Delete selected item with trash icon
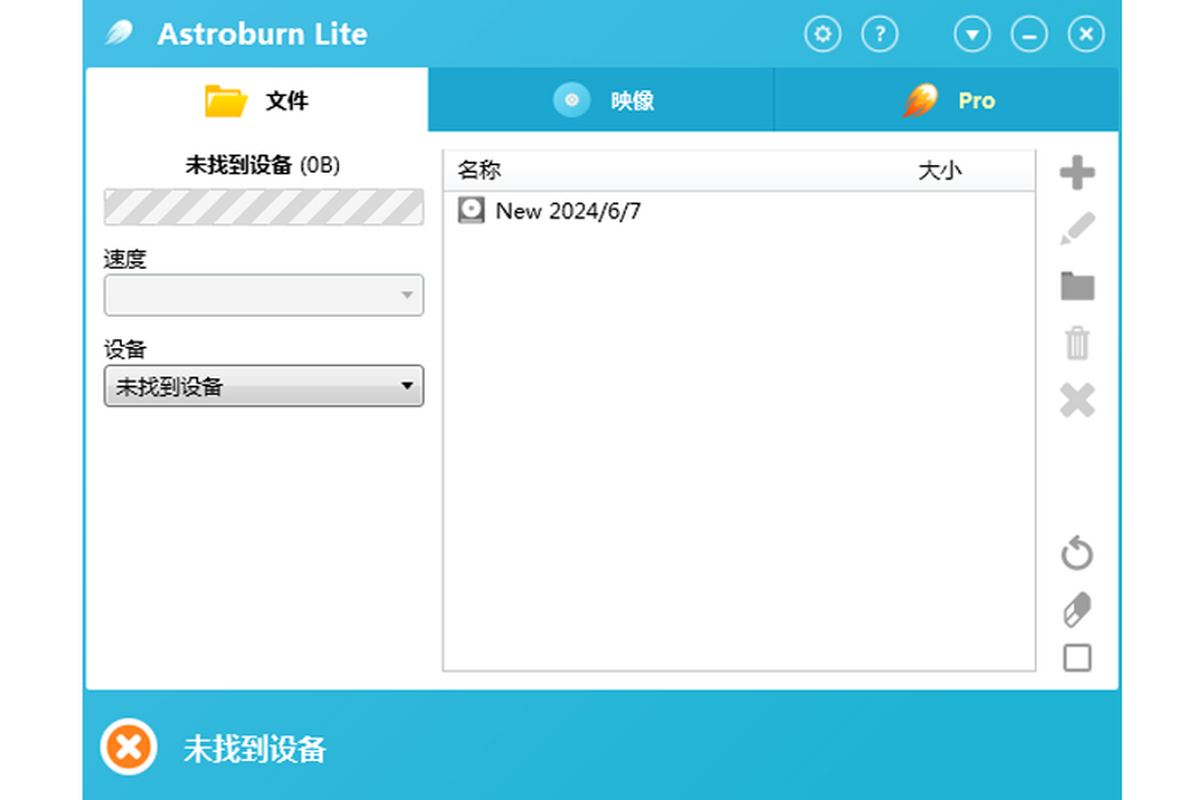Viewport: 1200px width, 800px height. [x=1077, y=343]
